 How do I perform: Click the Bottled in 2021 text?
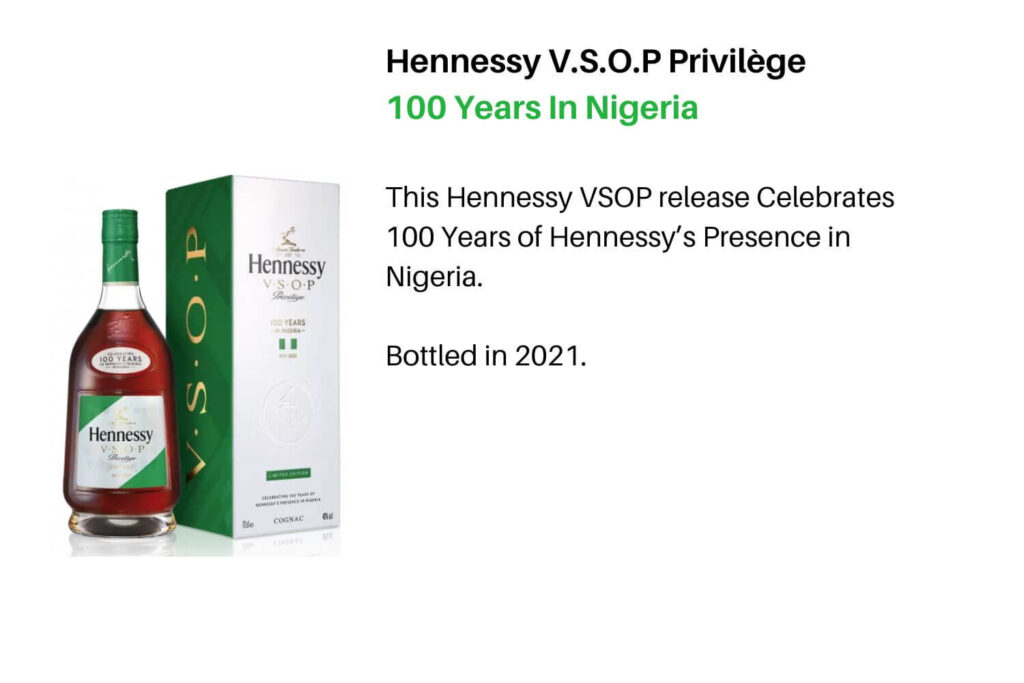(486, 356)
